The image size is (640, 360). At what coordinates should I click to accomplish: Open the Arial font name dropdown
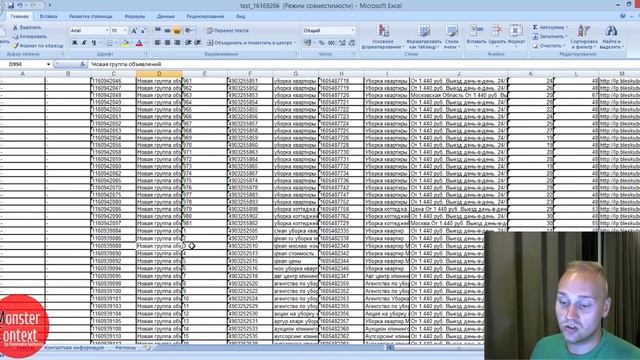(107, 31)
